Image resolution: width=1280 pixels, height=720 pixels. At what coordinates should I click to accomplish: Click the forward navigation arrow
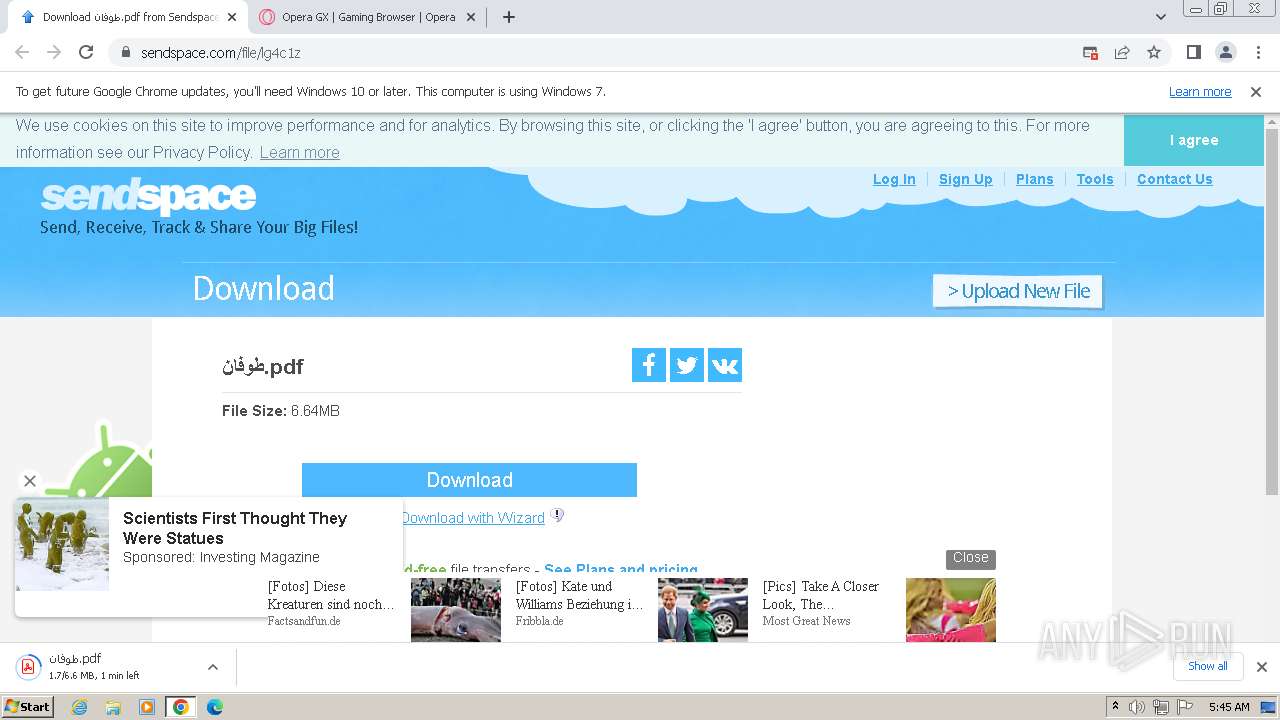pyautogui.click(x=54, y=52)
